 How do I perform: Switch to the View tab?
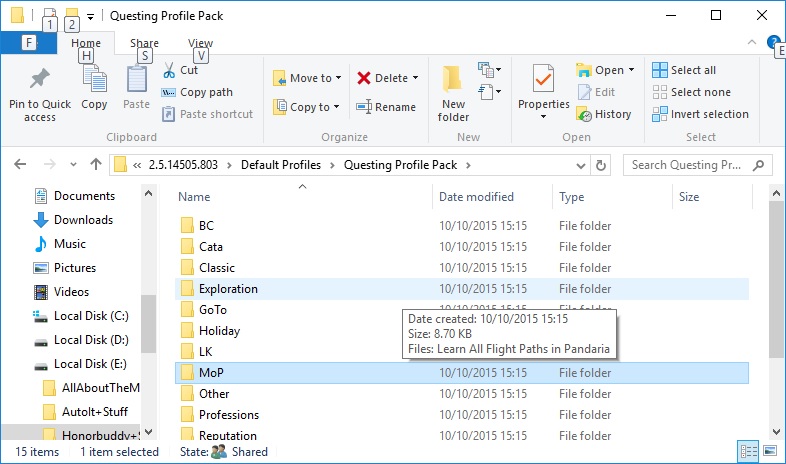click(x=201, y=43)
